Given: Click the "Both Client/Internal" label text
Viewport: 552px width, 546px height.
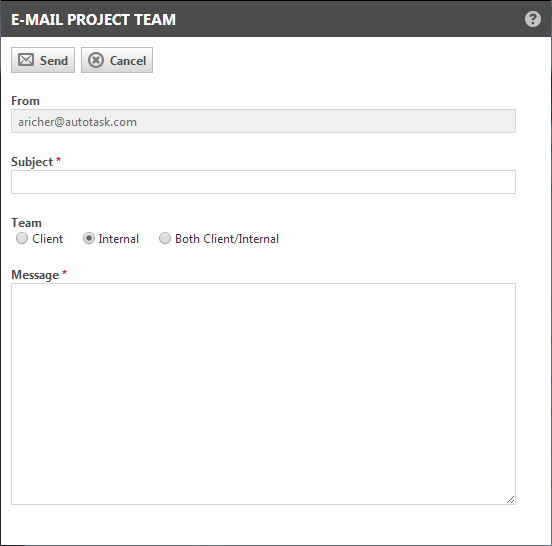Looking at the screenshot, I should (227, 239).
